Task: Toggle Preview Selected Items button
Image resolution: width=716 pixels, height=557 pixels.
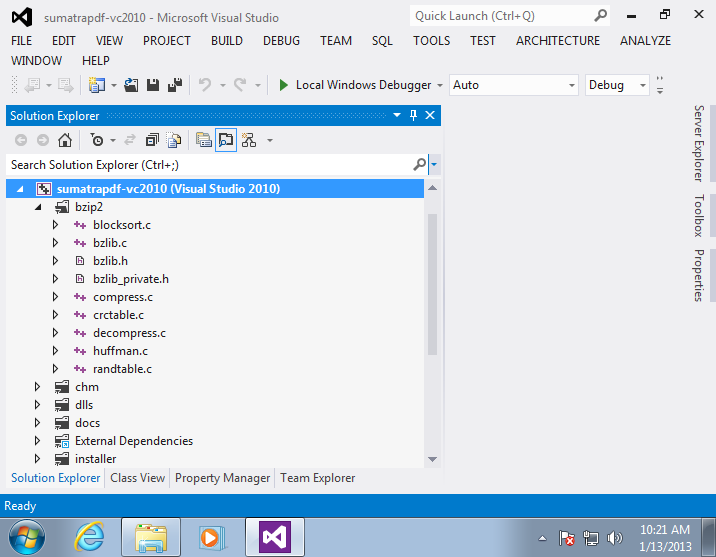Action: (226, 140)
